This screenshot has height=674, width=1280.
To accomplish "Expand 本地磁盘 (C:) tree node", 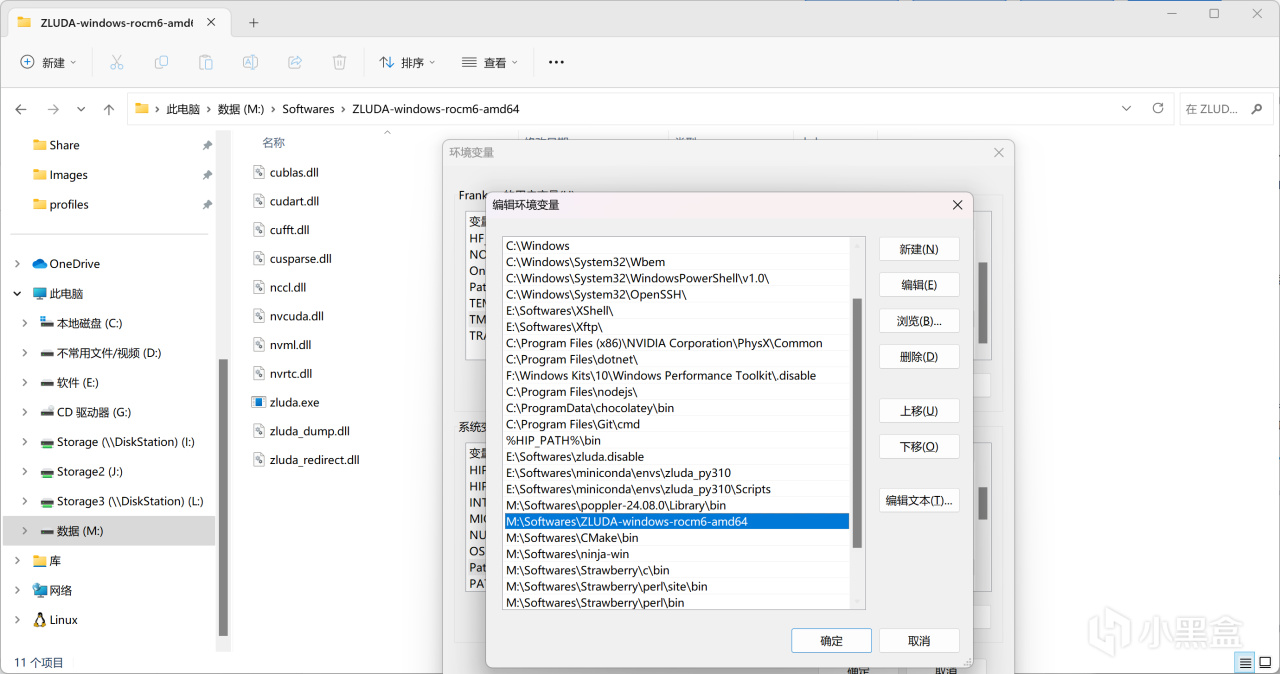I will (x=25, y=323).
